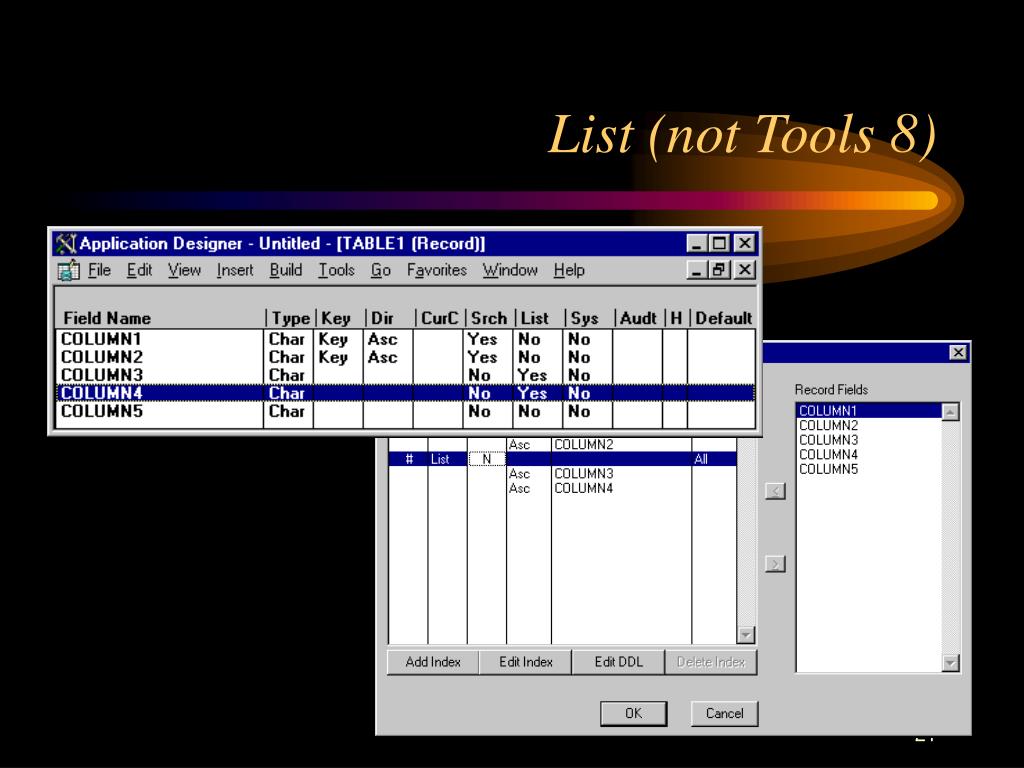Select COLUMN3 in the record field grid
The image size is (1024, 768).
(101, 376)
